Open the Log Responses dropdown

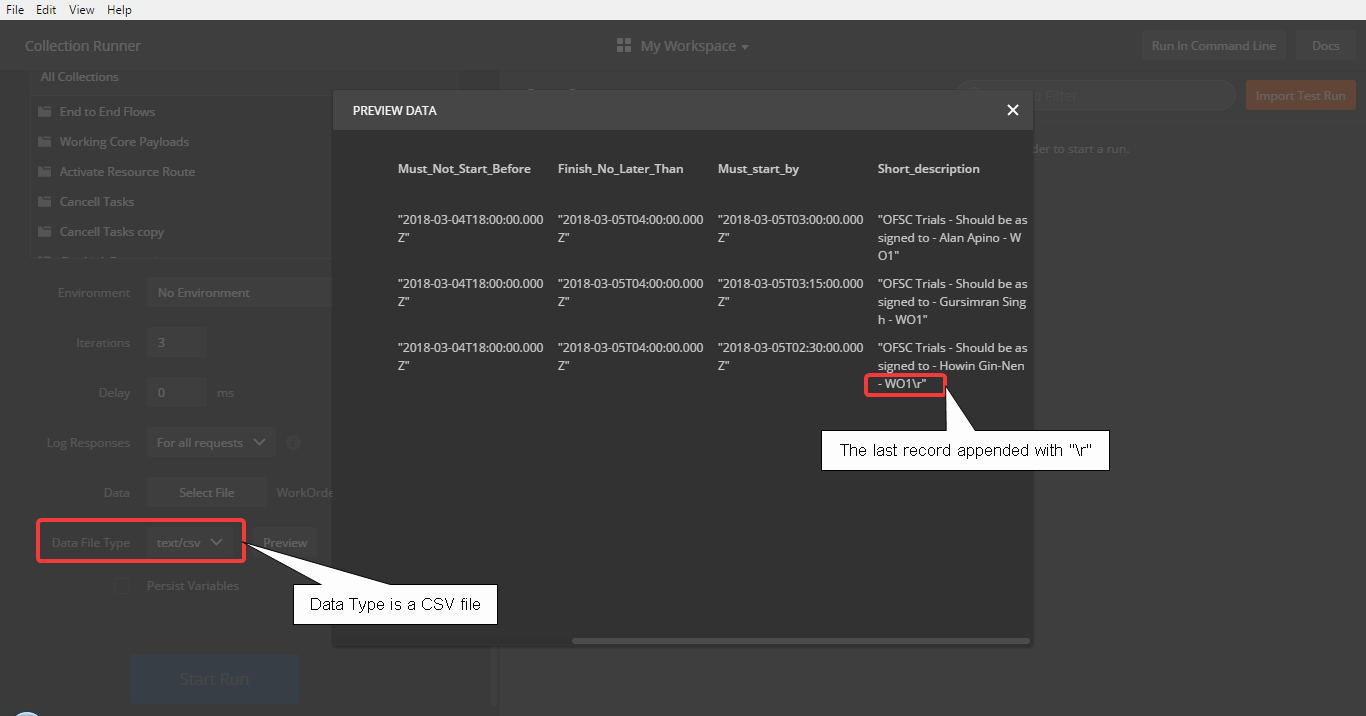pos(211,442)
